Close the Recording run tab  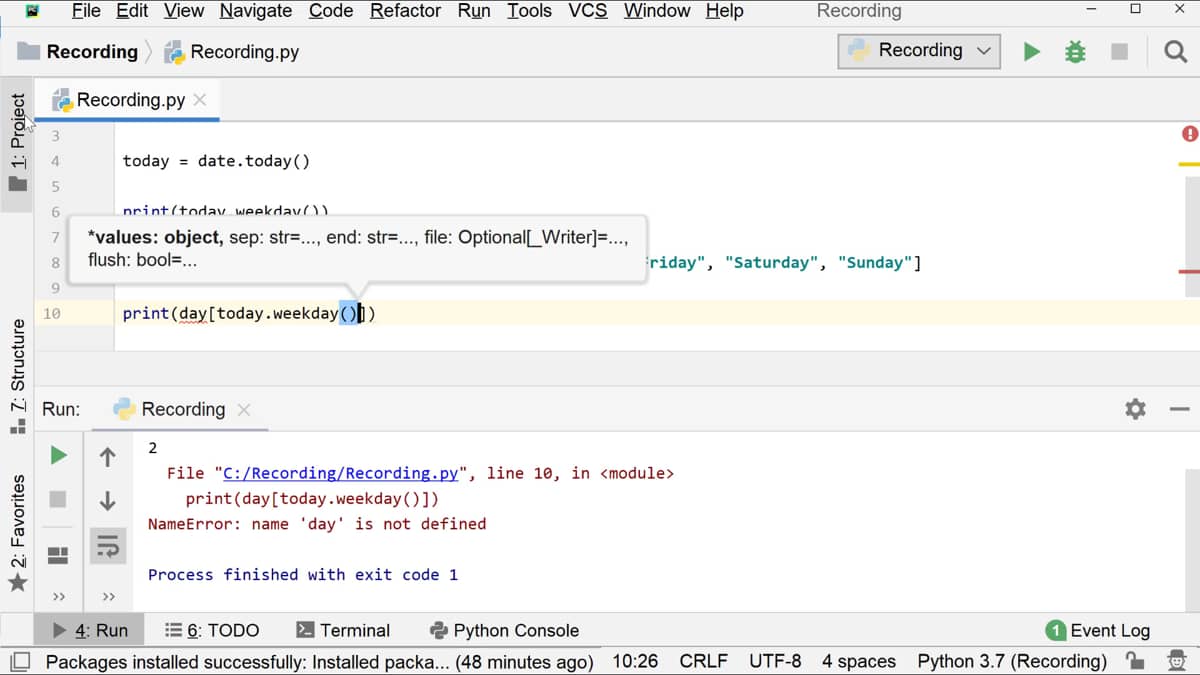pyautogui.click(x=244, y=410)
